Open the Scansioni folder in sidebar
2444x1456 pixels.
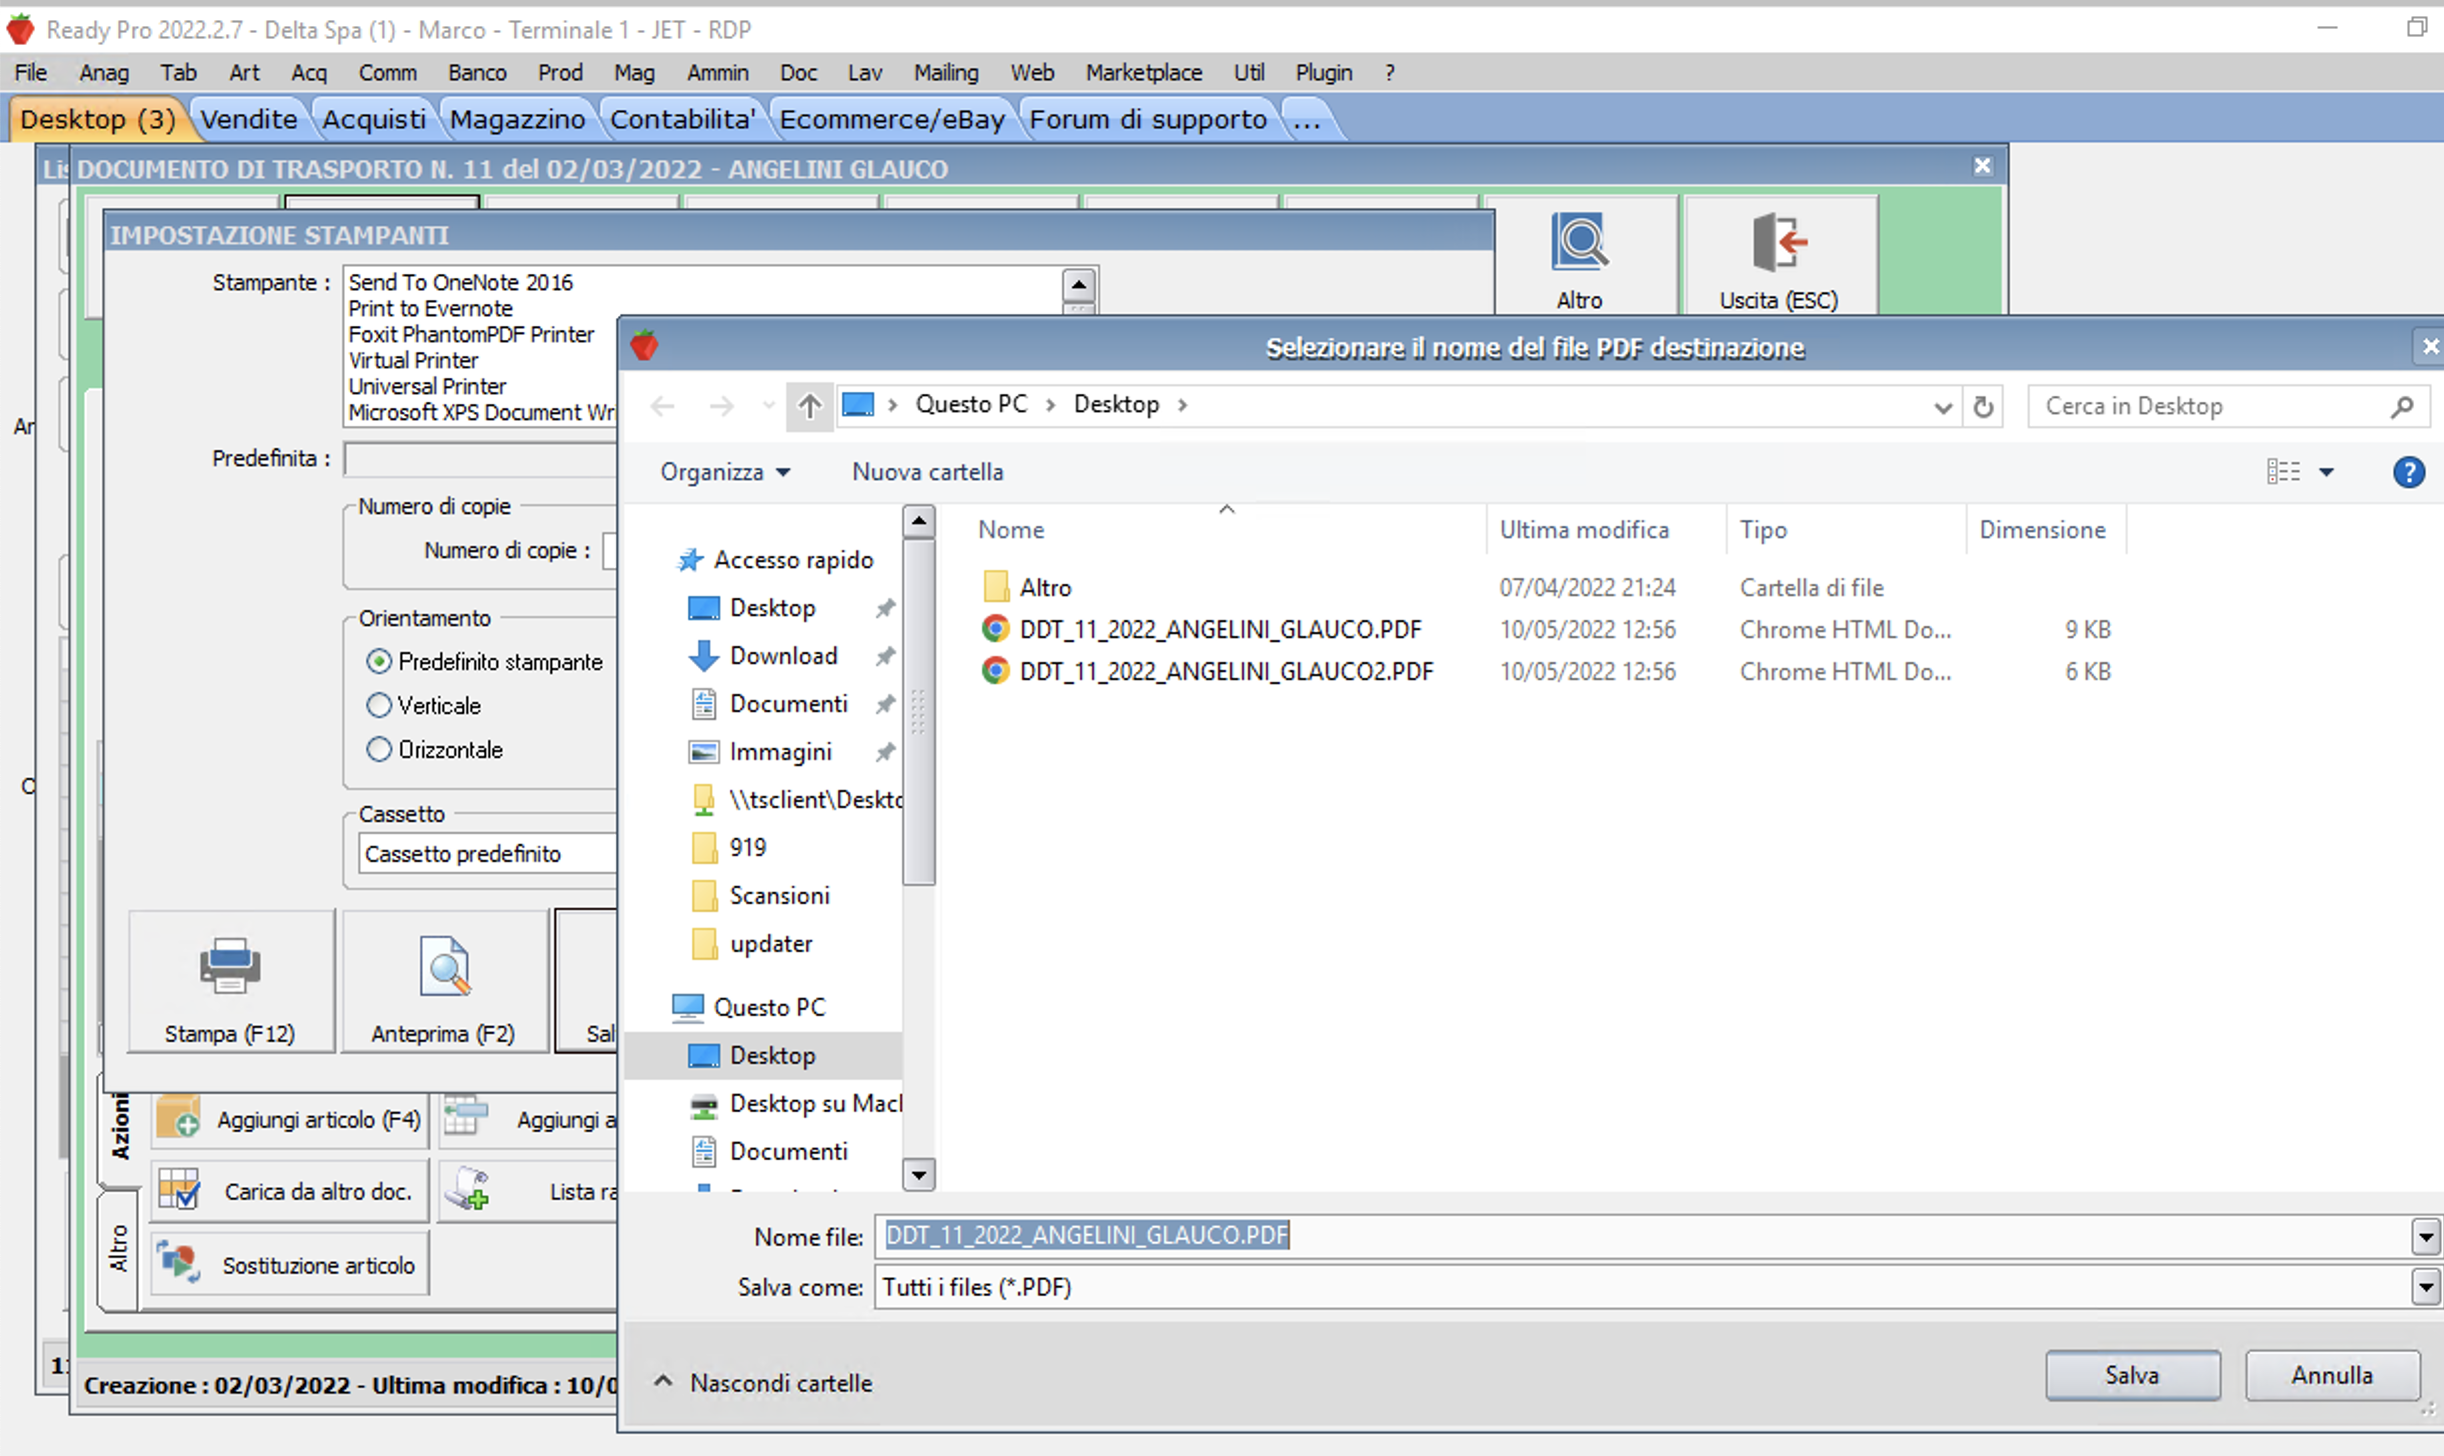pos(779,895)
